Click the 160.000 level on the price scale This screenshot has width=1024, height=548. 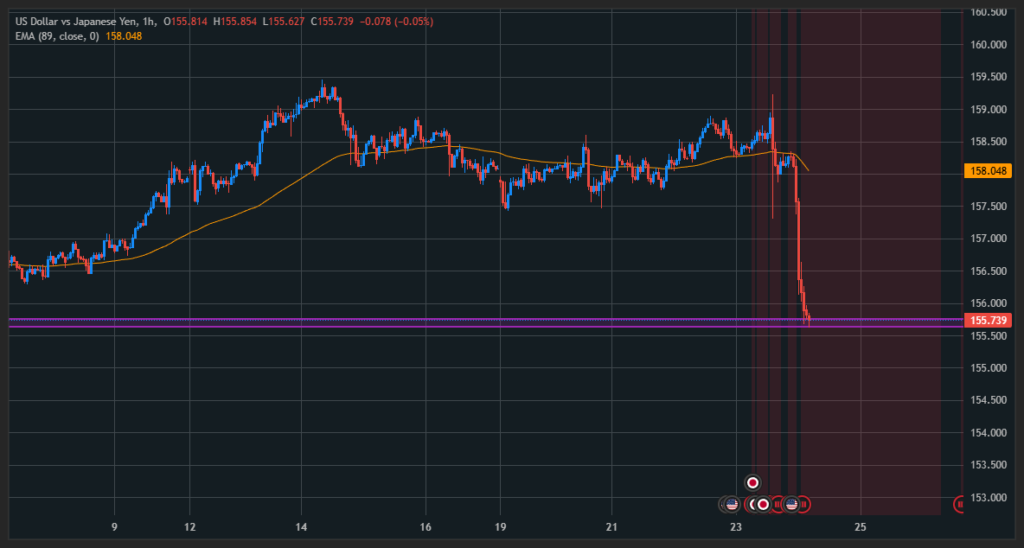coord(987,44)
